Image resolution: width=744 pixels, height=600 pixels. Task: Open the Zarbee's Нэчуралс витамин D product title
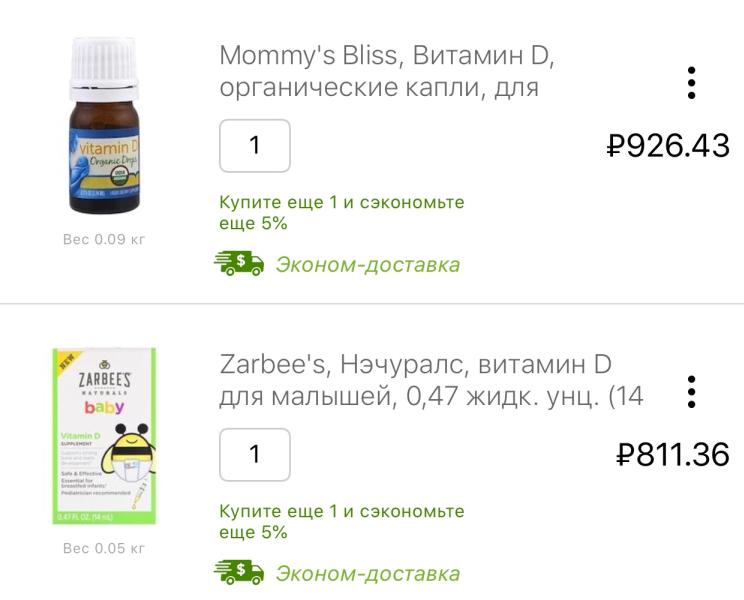tap(431, 380)
